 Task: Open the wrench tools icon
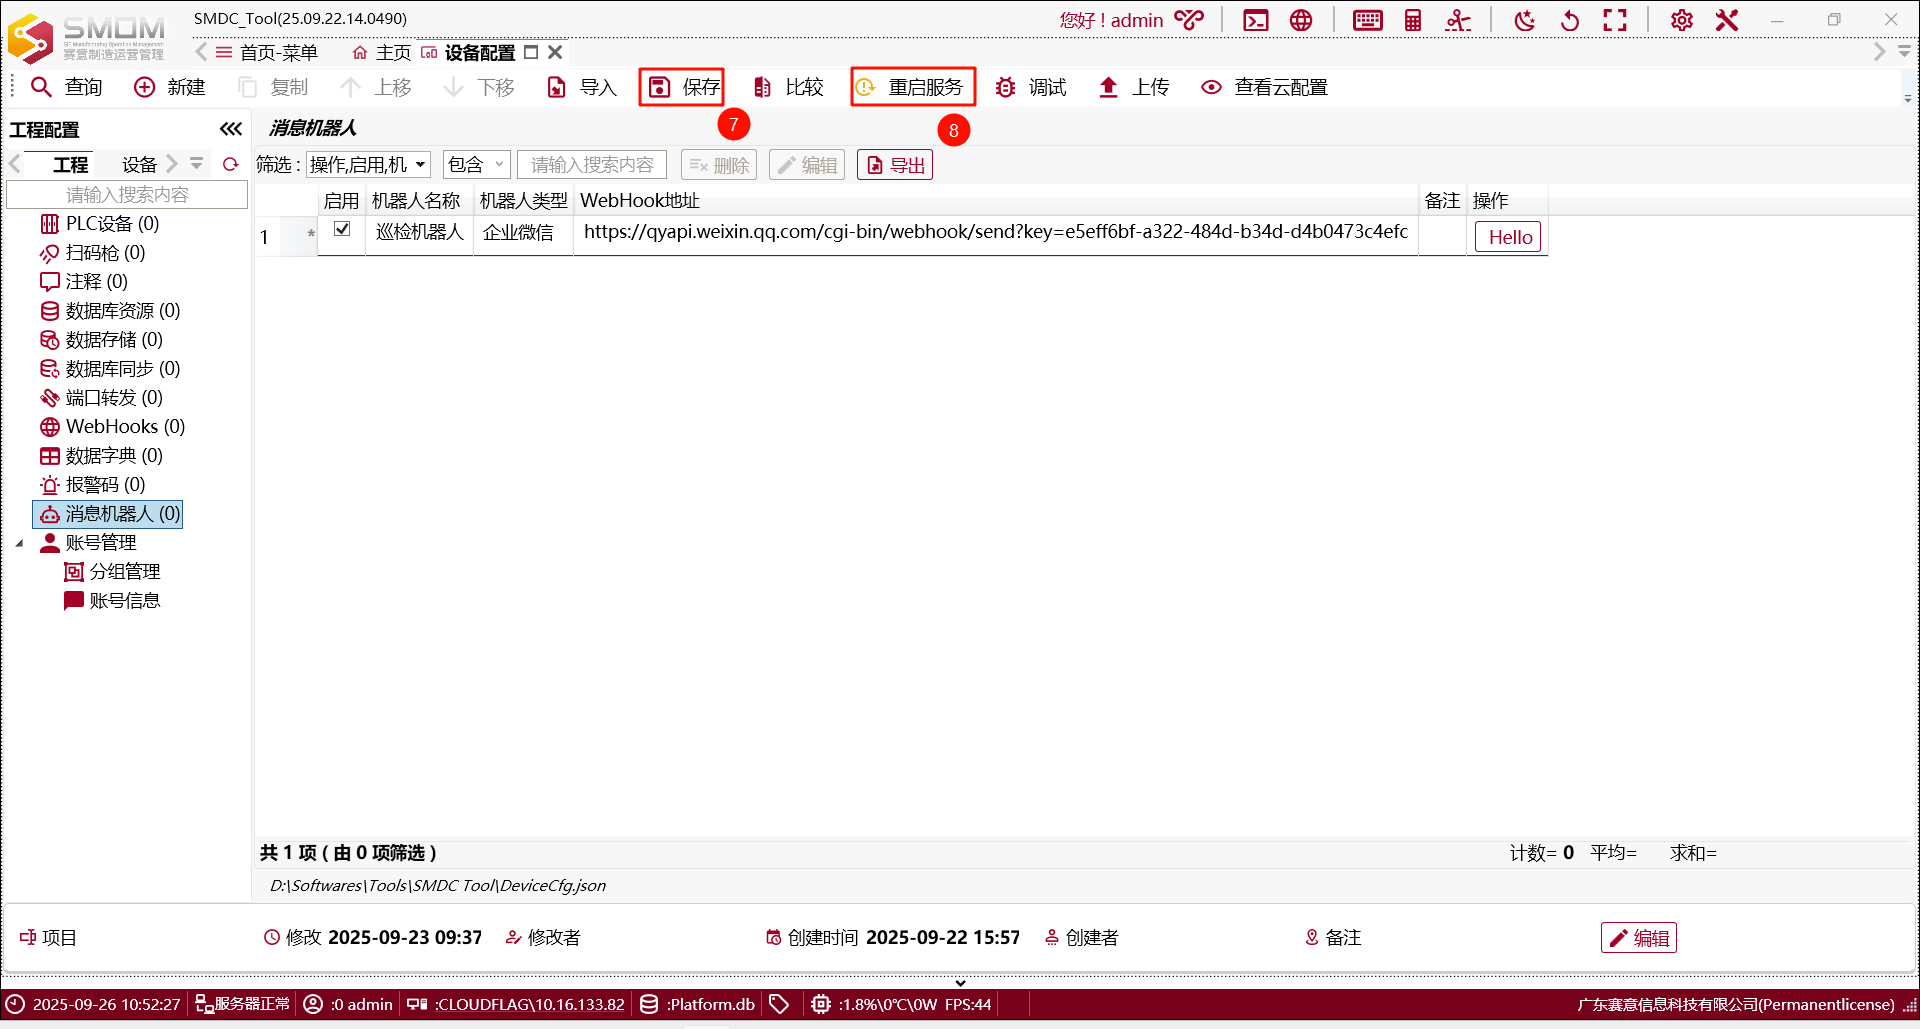pyautogui.click(x=1727, y=20)
